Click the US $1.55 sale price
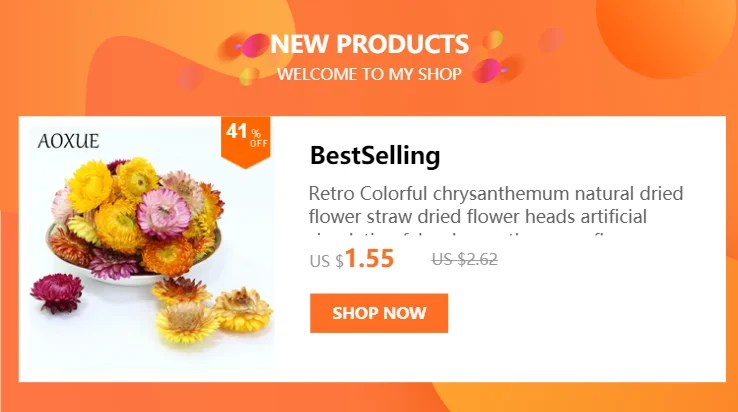The width and height of the screenshot is (738, 412). tap(352, 259)
